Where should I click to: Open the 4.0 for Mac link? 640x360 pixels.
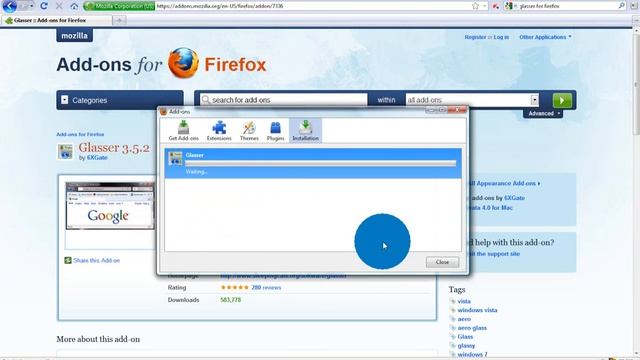492,208
